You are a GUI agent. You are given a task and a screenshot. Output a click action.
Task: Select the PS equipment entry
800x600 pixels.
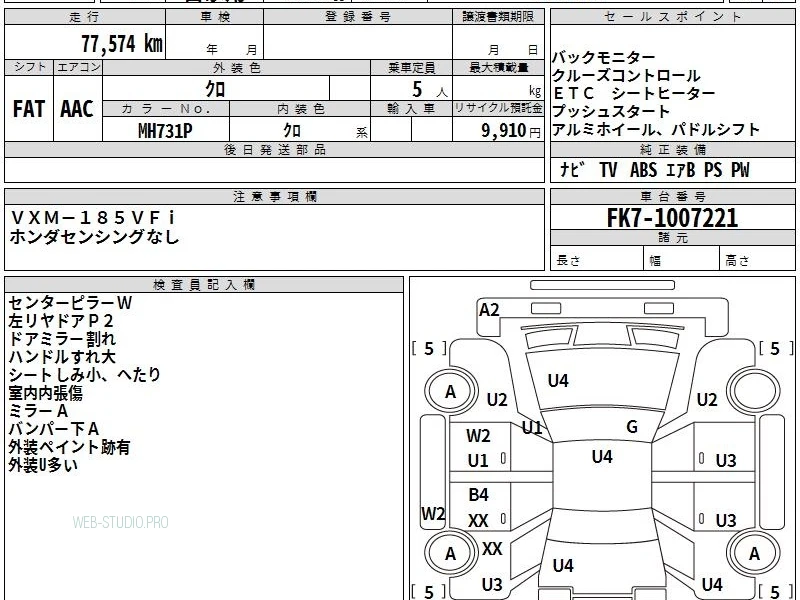coord(713,169)
